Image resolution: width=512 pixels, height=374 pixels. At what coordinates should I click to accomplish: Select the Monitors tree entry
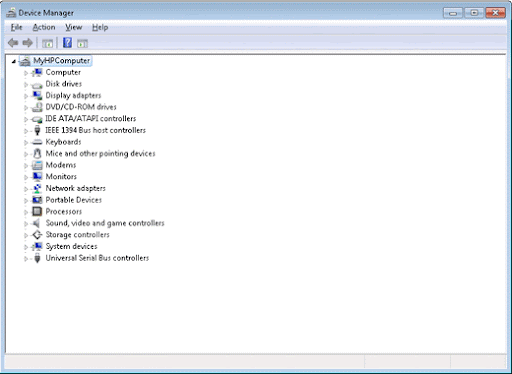point(61,177)
